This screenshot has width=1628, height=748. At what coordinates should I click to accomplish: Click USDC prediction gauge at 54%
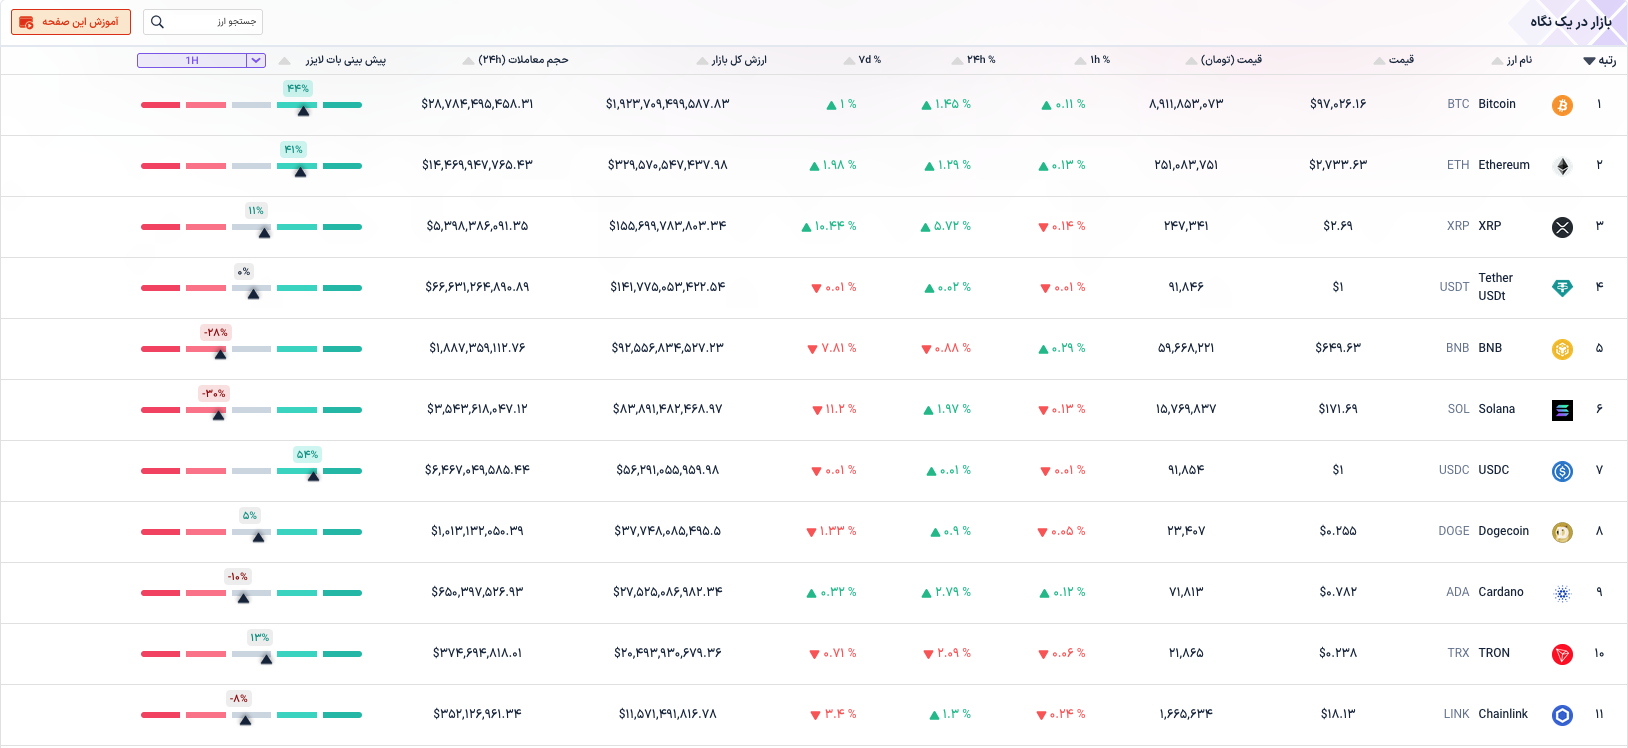pos(251,465)
